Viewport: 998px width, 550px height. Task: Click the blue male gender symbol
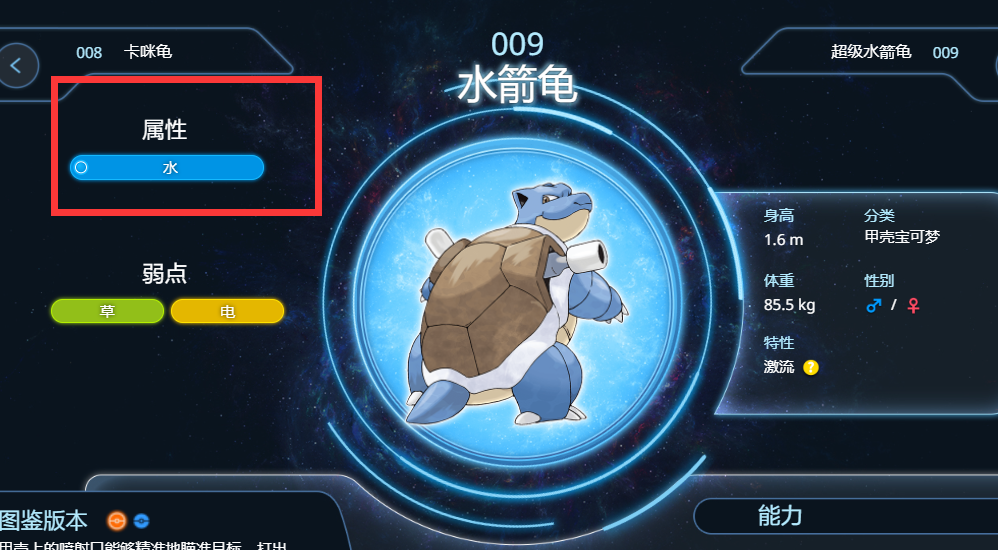click(x=874, y=306)
